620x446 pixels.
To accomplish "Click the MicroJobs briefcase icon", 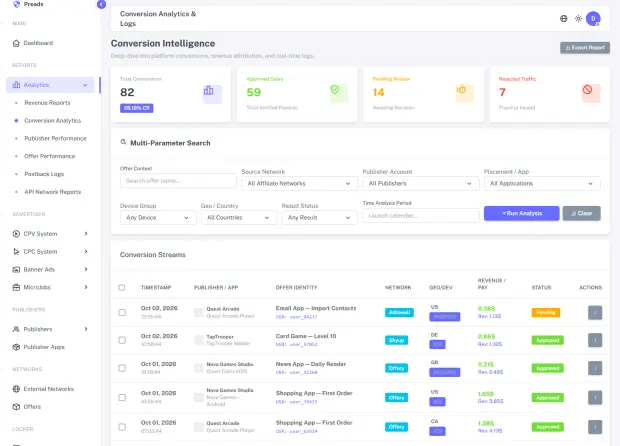I will click(x=16, y=287).
